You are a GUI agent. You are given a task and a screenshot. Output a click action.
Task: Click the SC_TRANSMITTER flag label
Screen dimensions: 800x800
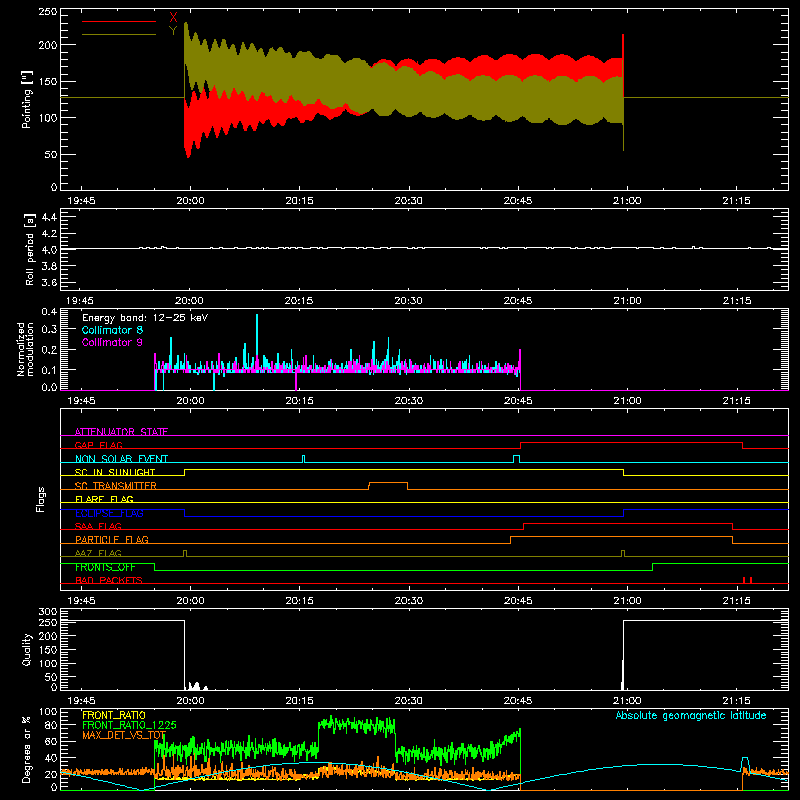[x=116, y=486]
